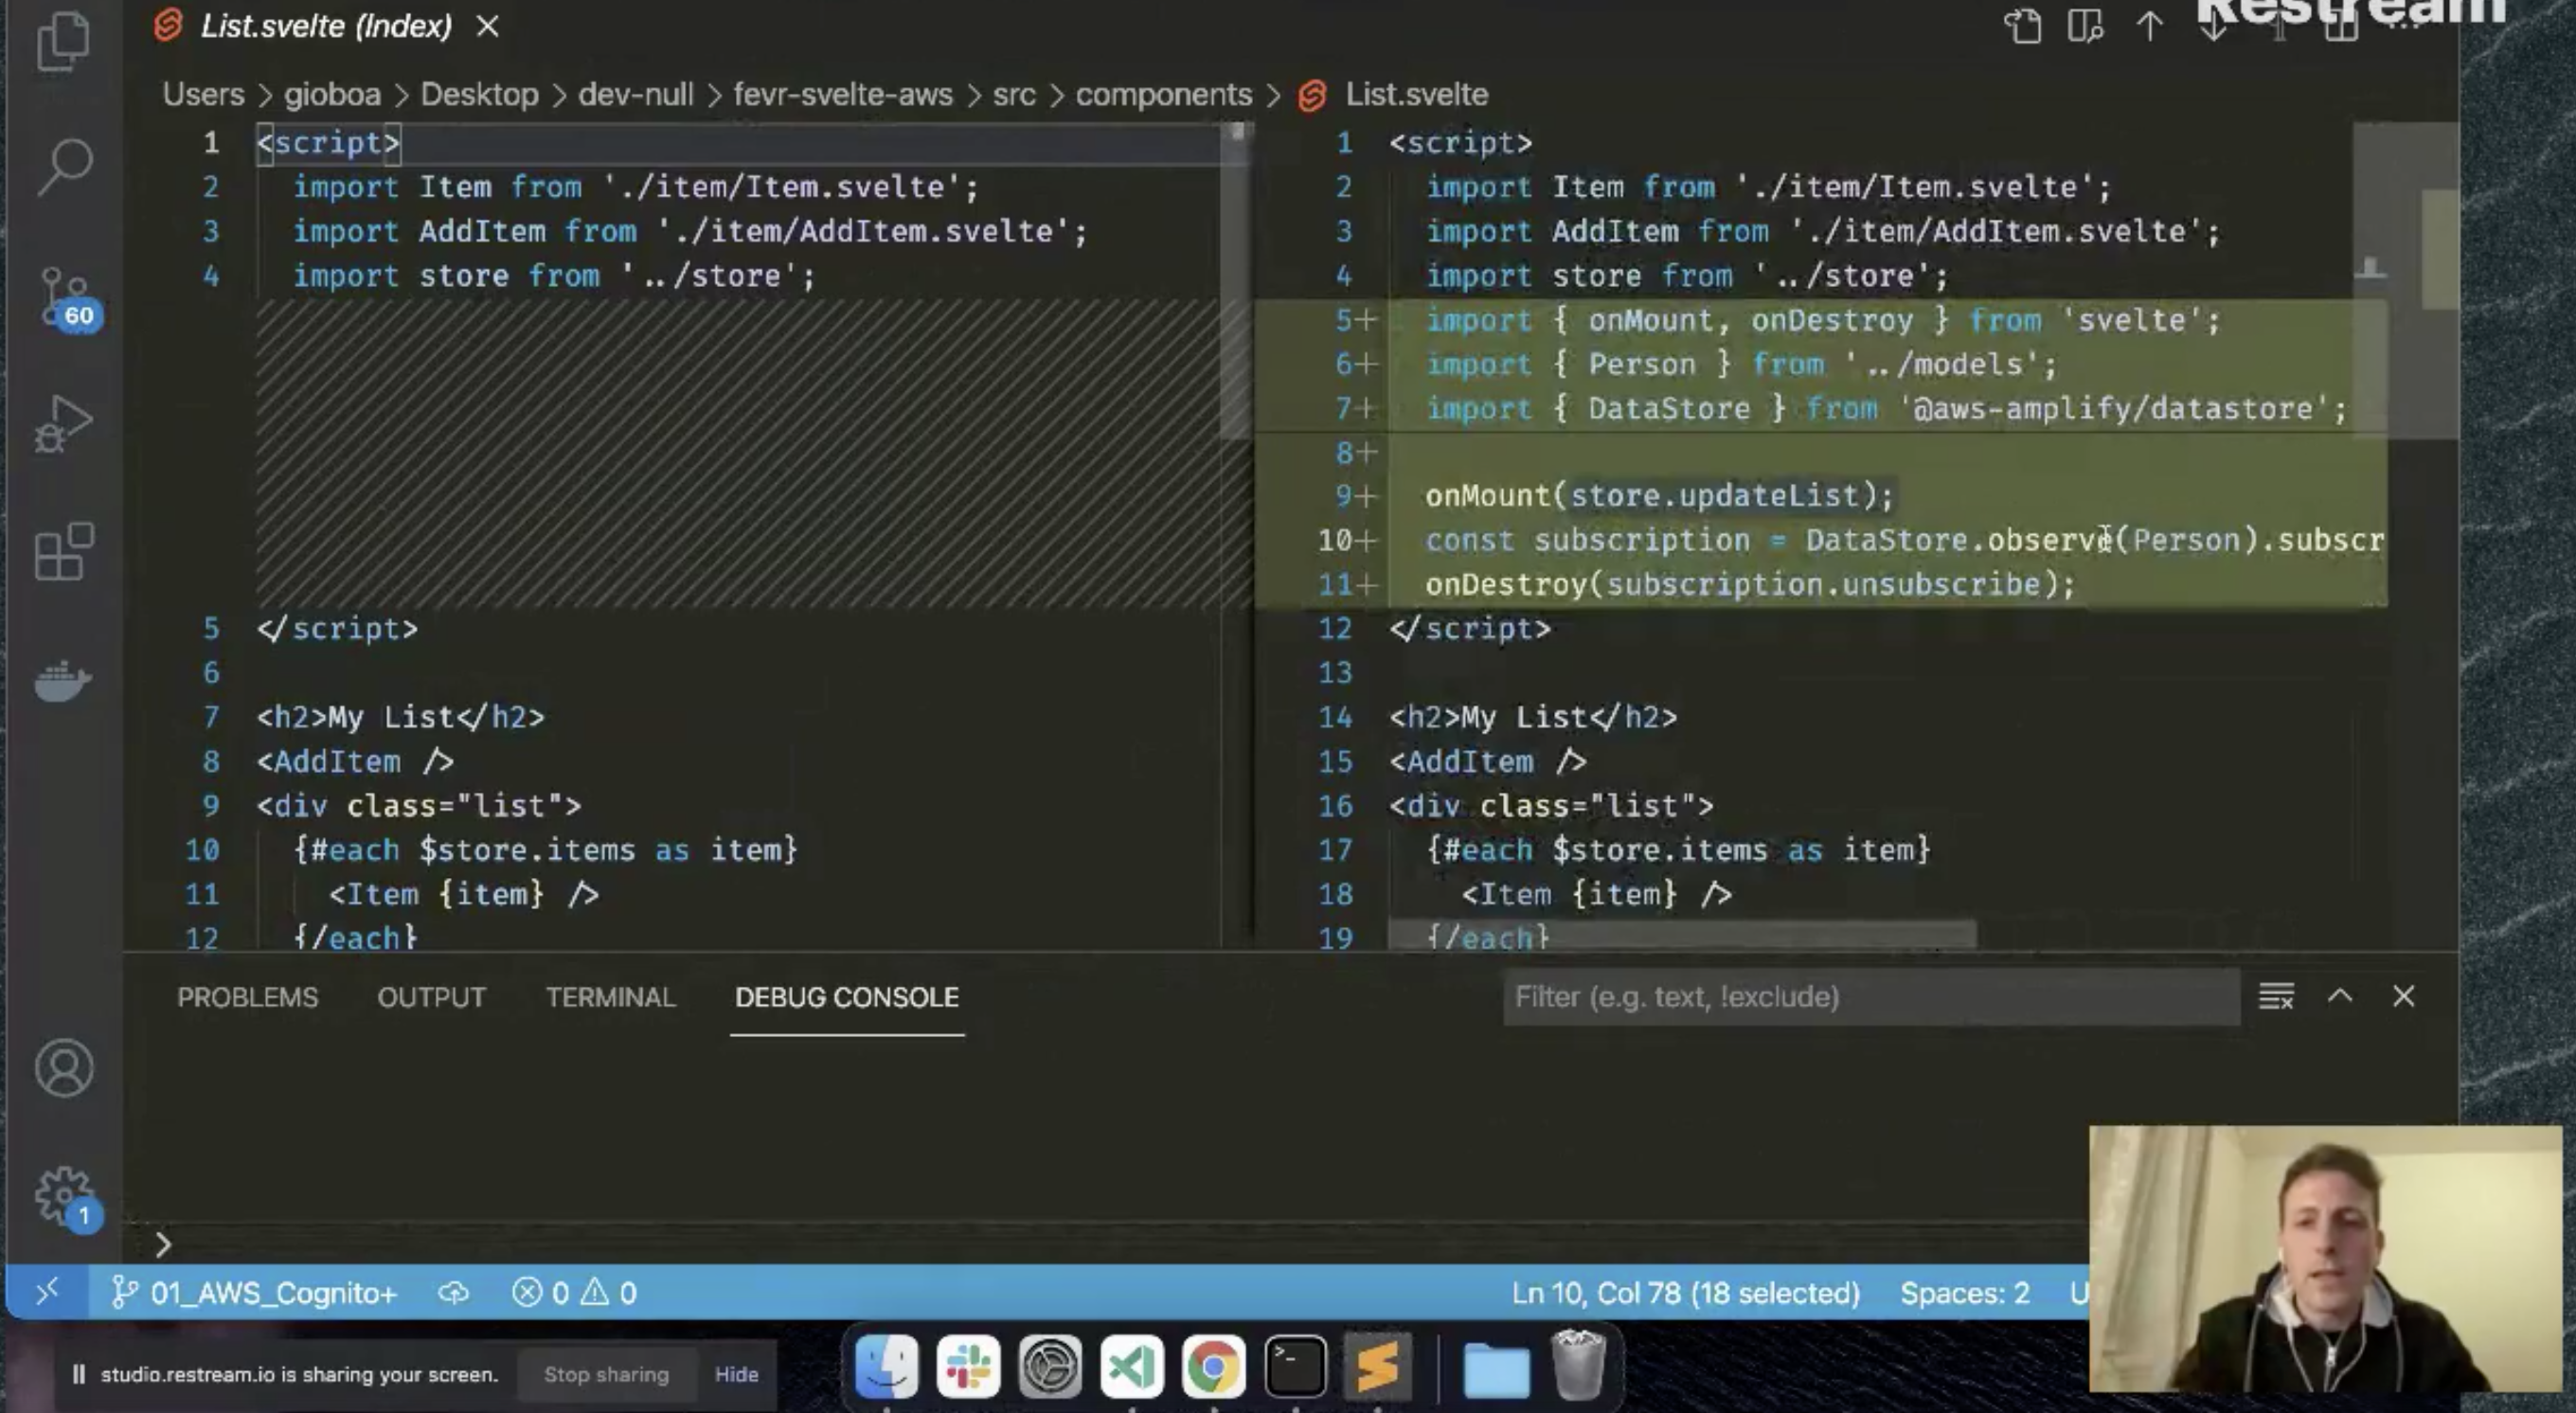
Task: Click Stop sharing in the screen-sharing bar
Action: click(x=606, y=1374)
